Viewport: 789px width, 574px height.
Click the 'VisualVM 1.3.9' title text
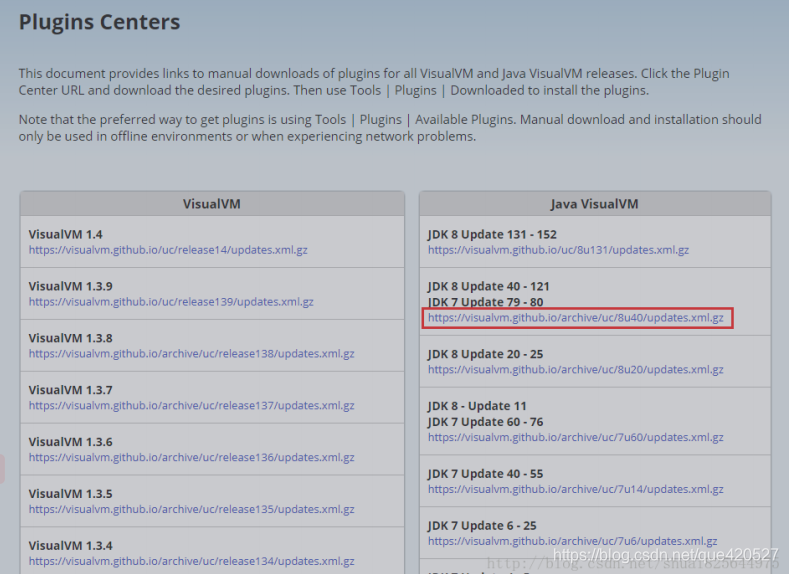click(70, 286)
